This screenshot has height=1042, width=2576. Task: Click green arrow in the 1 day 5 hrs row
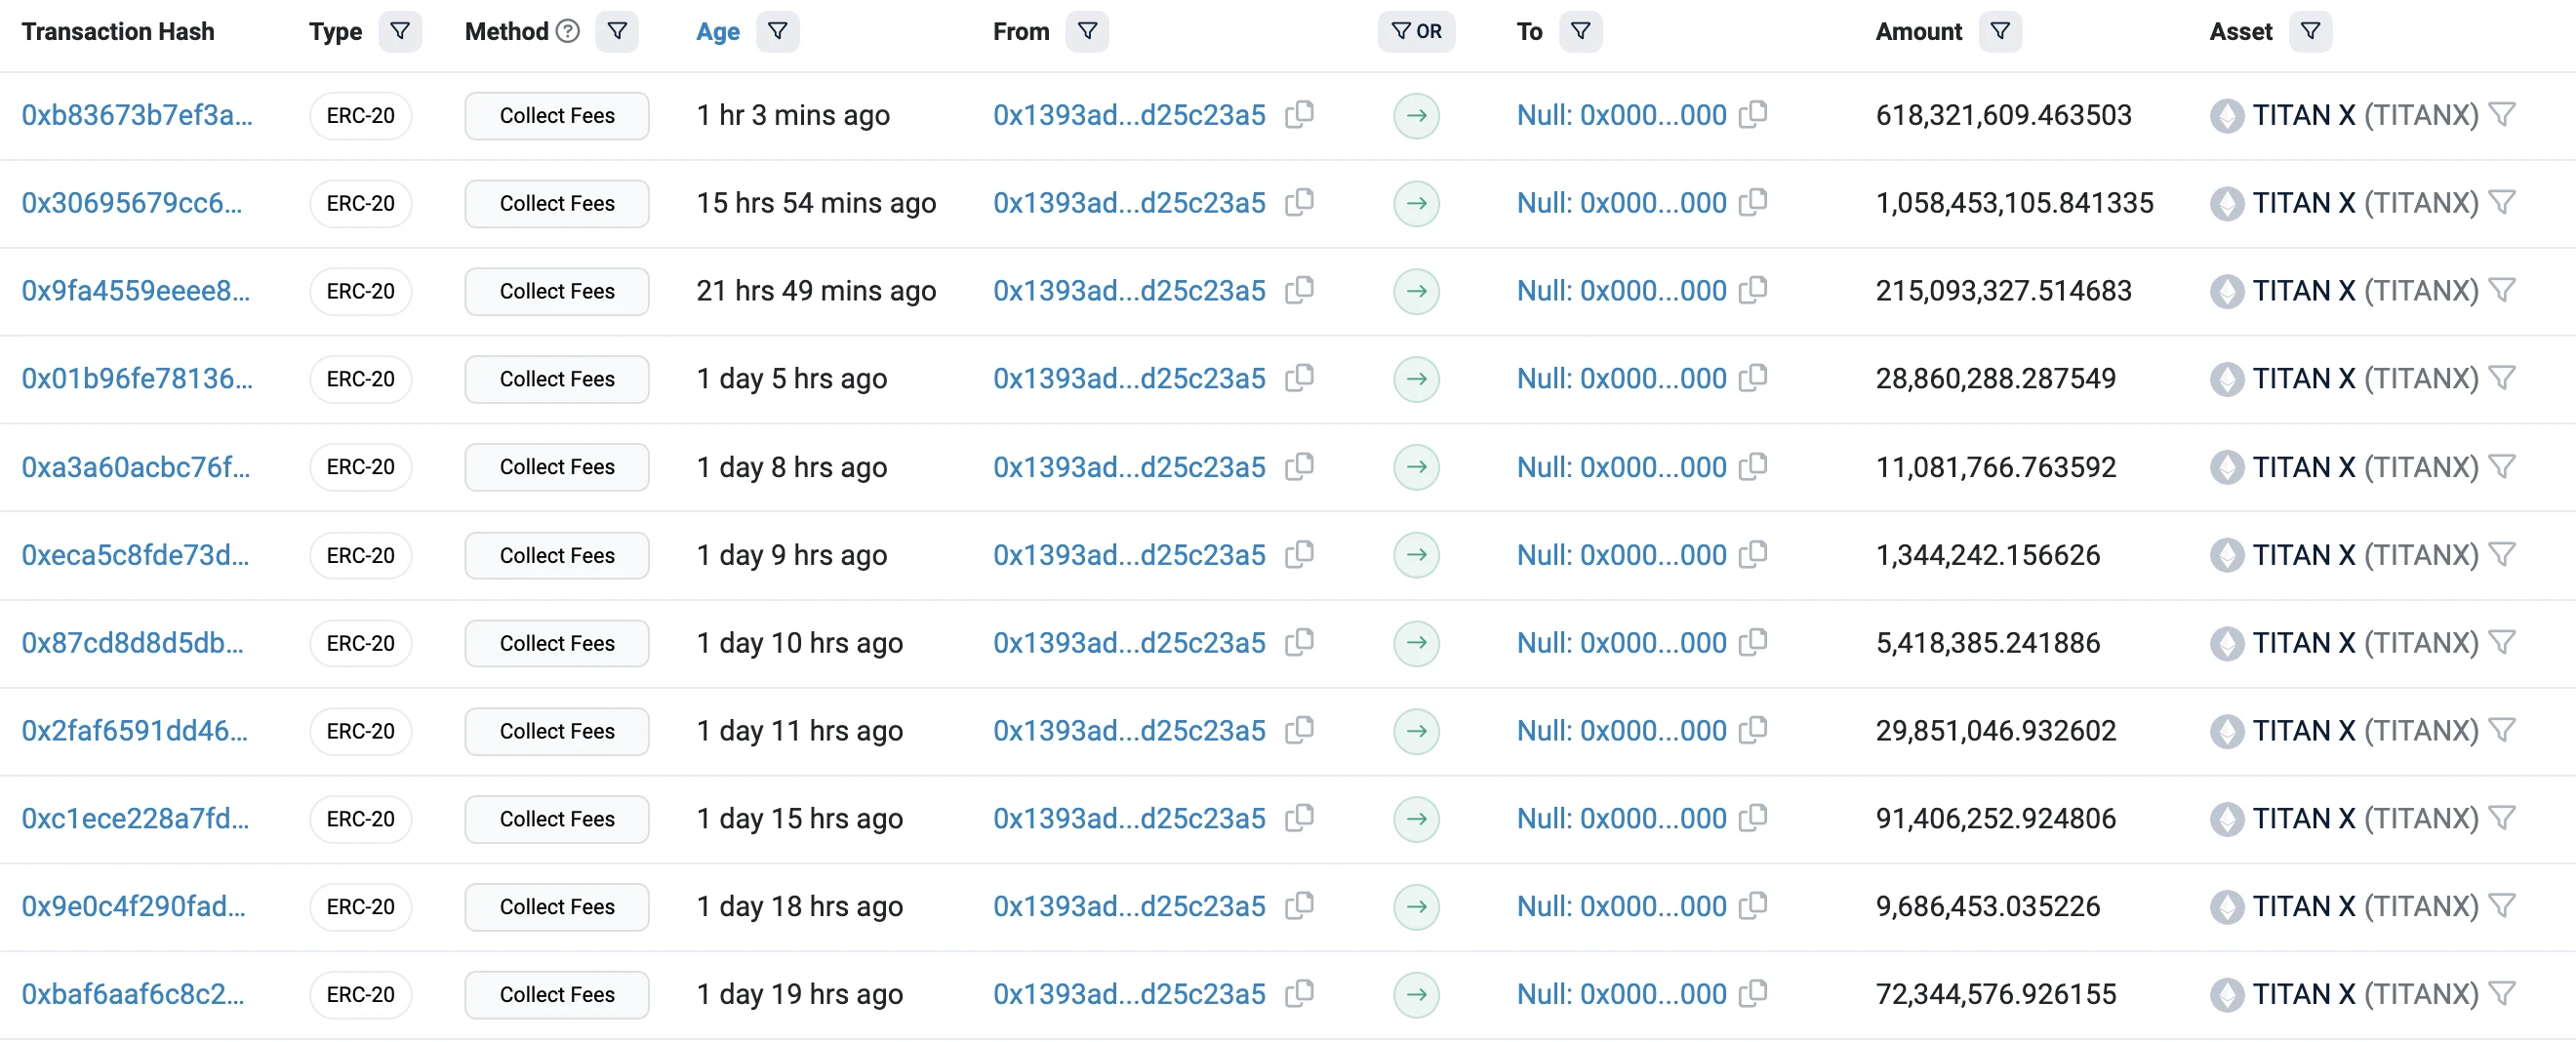pyautogui.click(x=1416, y=379)
